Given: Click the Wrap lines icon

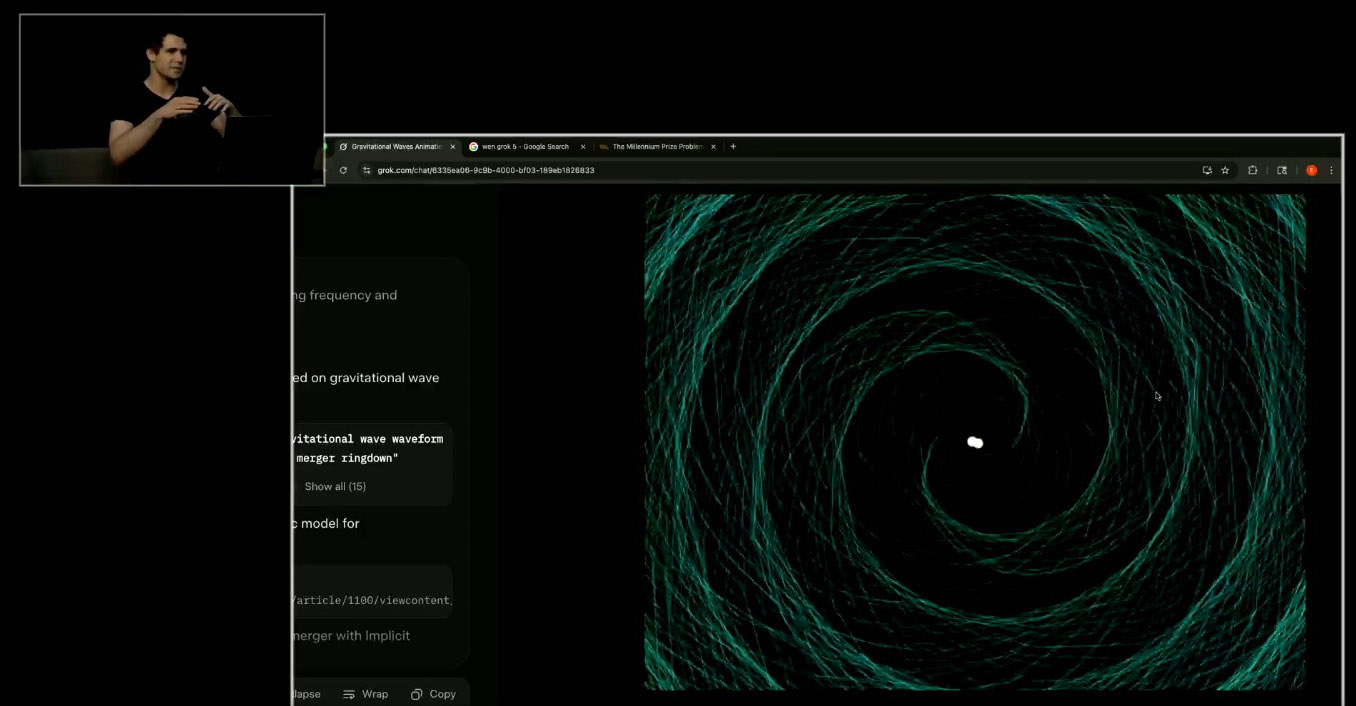Looking at the screenshot, I should click(348, 694).
